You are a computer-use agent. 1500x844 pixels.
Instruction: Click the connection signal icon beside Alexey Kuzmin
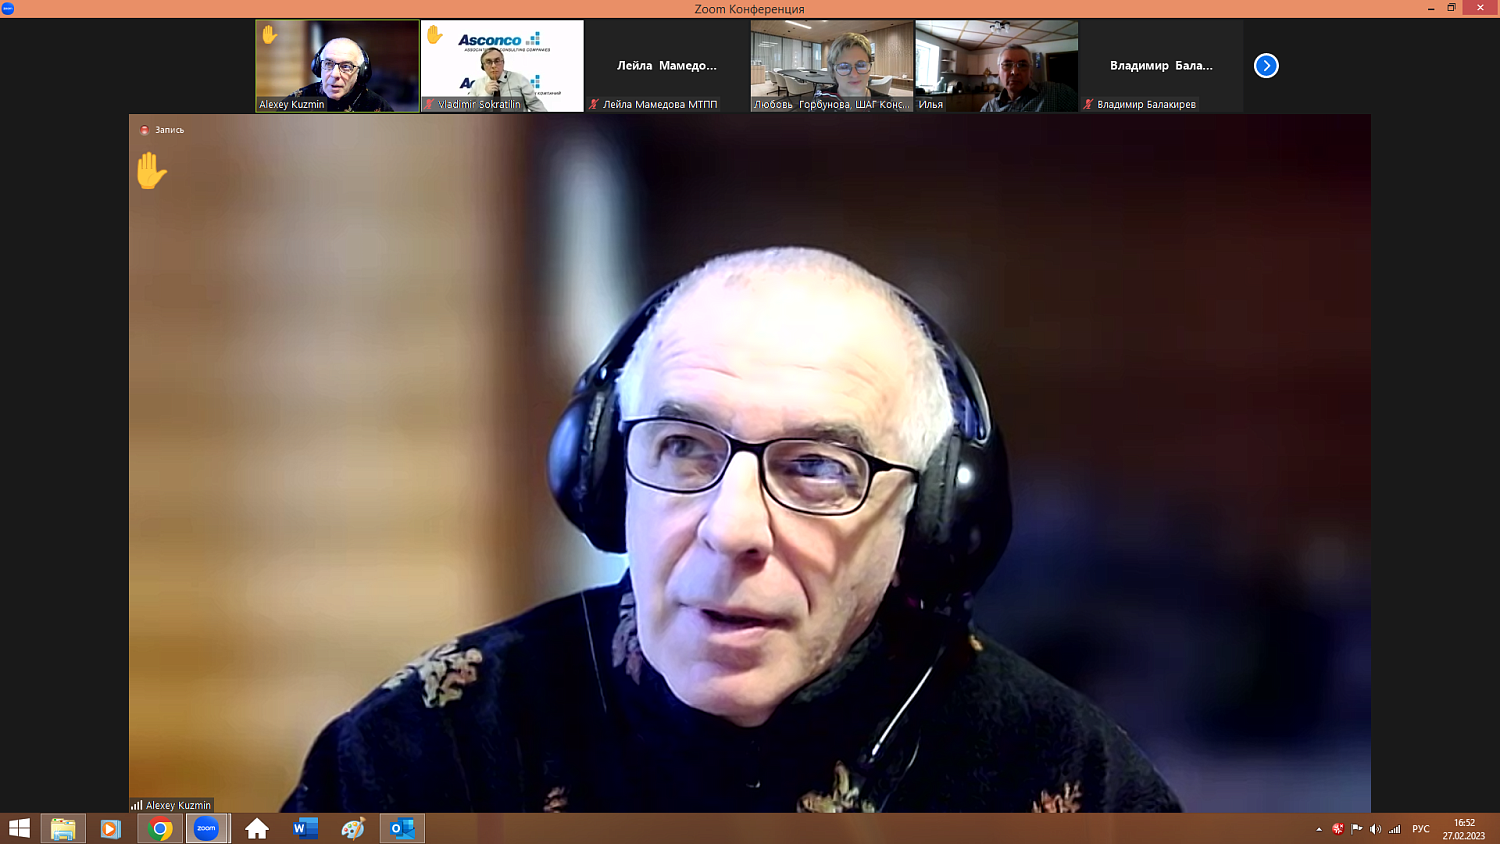point(136,805)
